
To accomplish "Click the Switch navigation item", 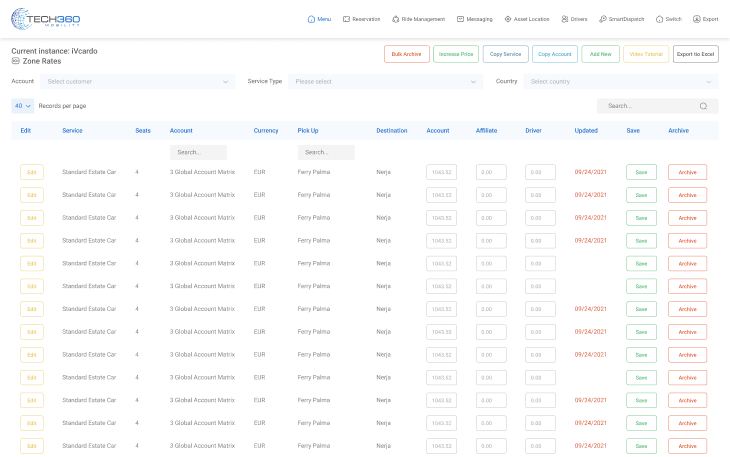I will (669, 19).
